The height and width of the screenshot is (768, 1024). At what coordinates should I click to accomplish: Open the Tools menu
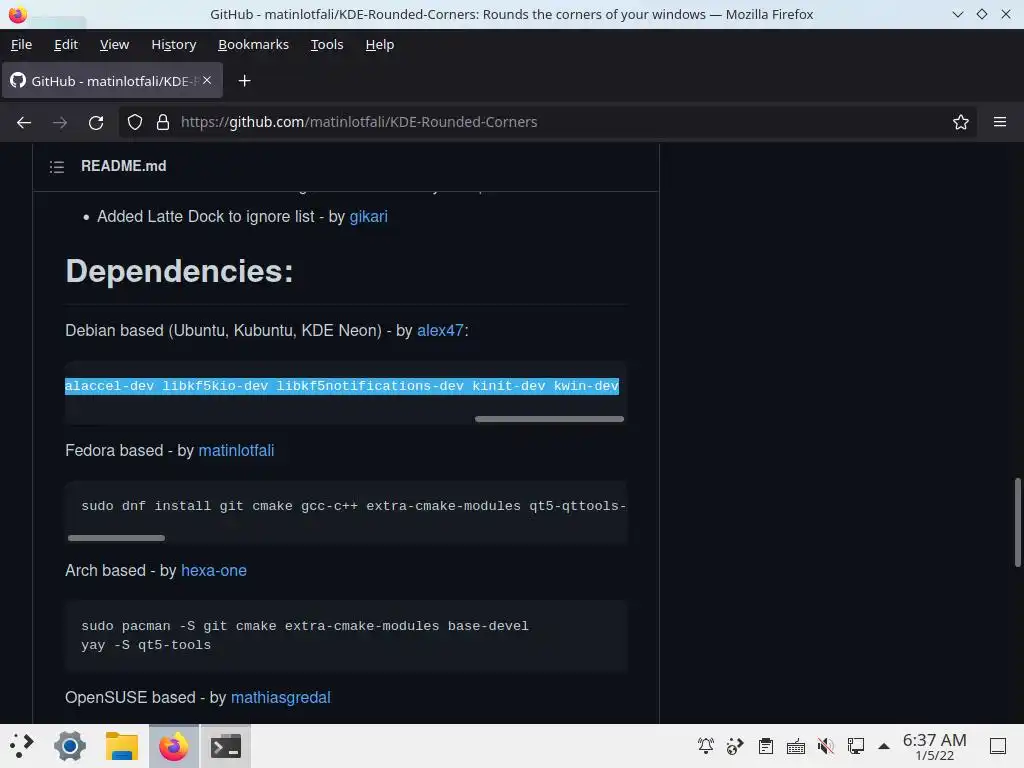point(327,44)
